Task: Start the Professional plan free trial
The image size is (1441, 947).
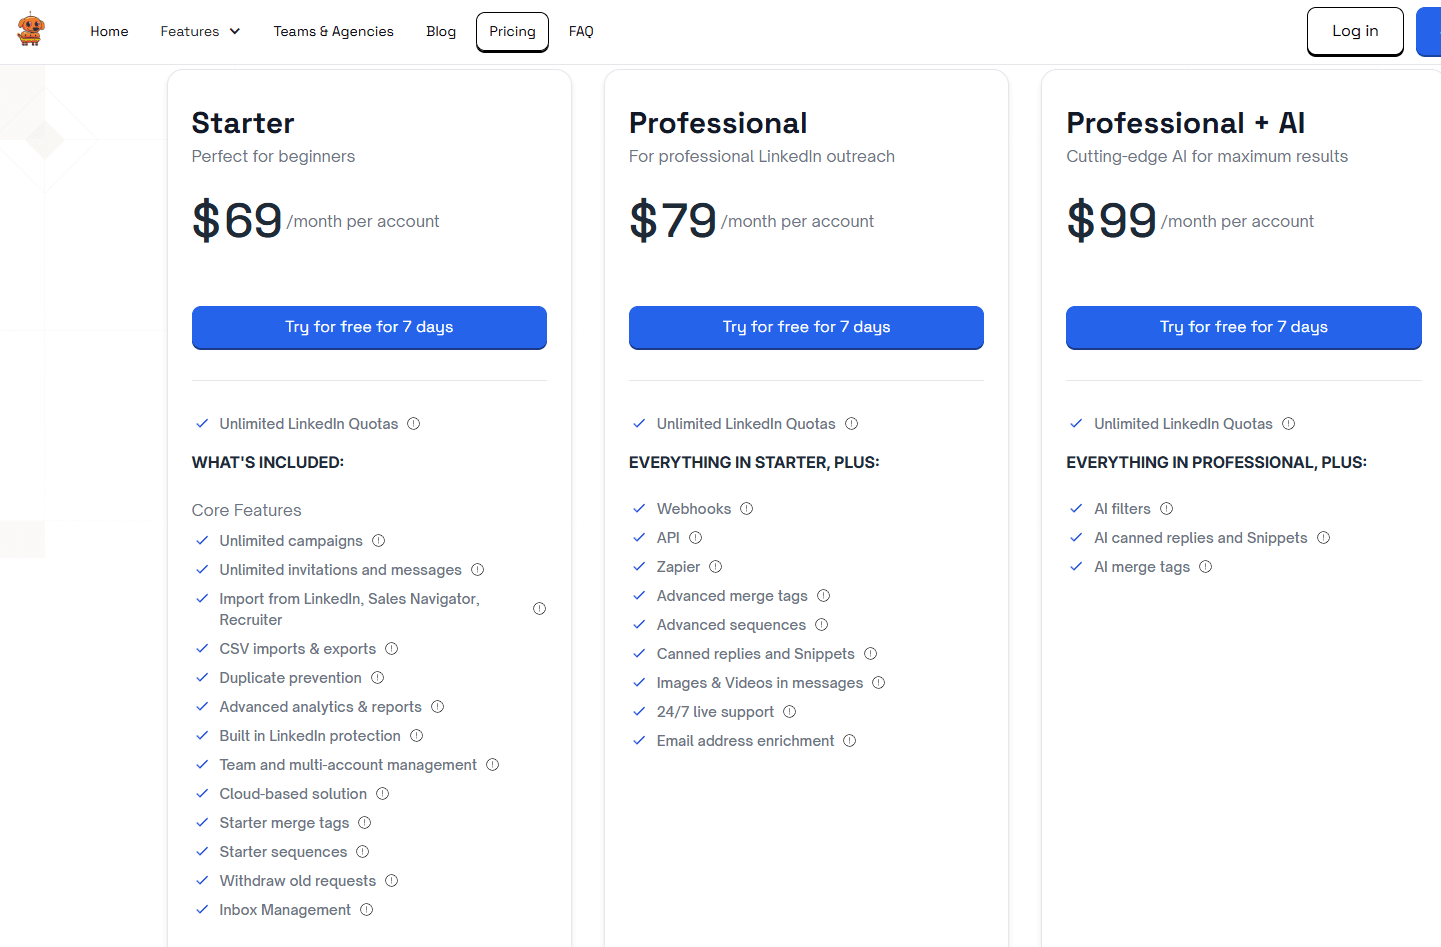Action: [x=806, y=327]
